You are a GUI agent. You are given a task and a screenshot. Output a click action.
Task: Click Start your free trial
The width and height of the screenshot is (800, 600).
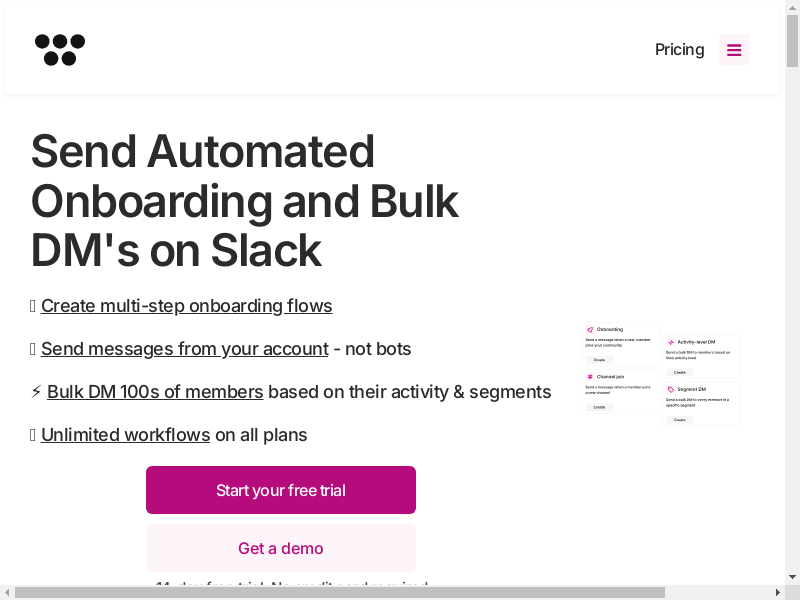click(x=281, y=490)
